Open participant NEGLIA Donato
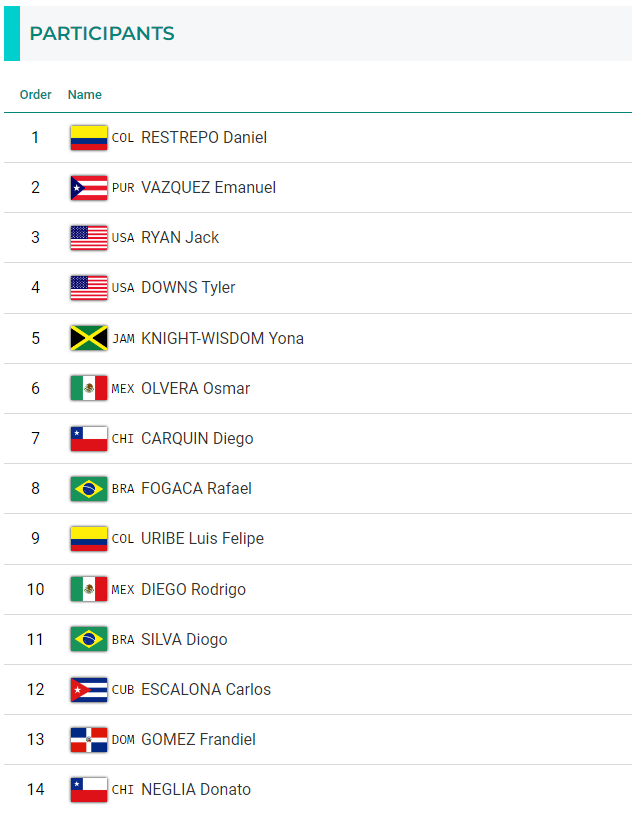632x813 pixels. point(196,789)
